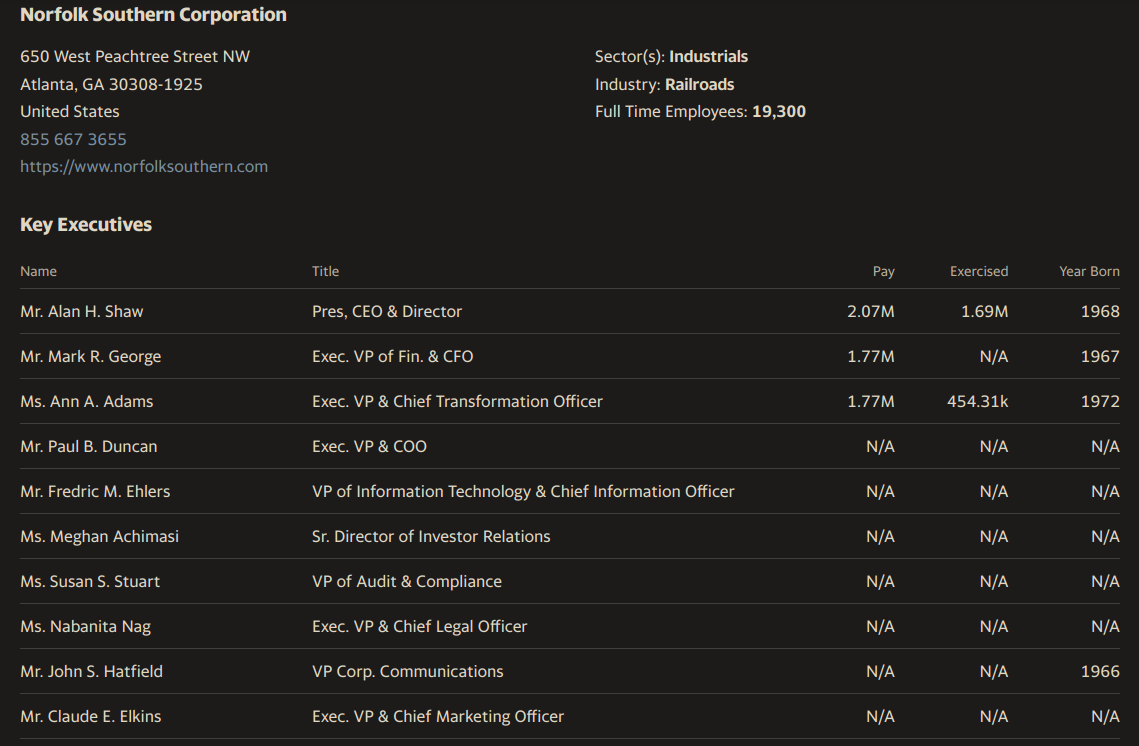Screen dimensions: 1139x746
Task: Select the VP Corp. Communications title
Action: click(408, 672)
